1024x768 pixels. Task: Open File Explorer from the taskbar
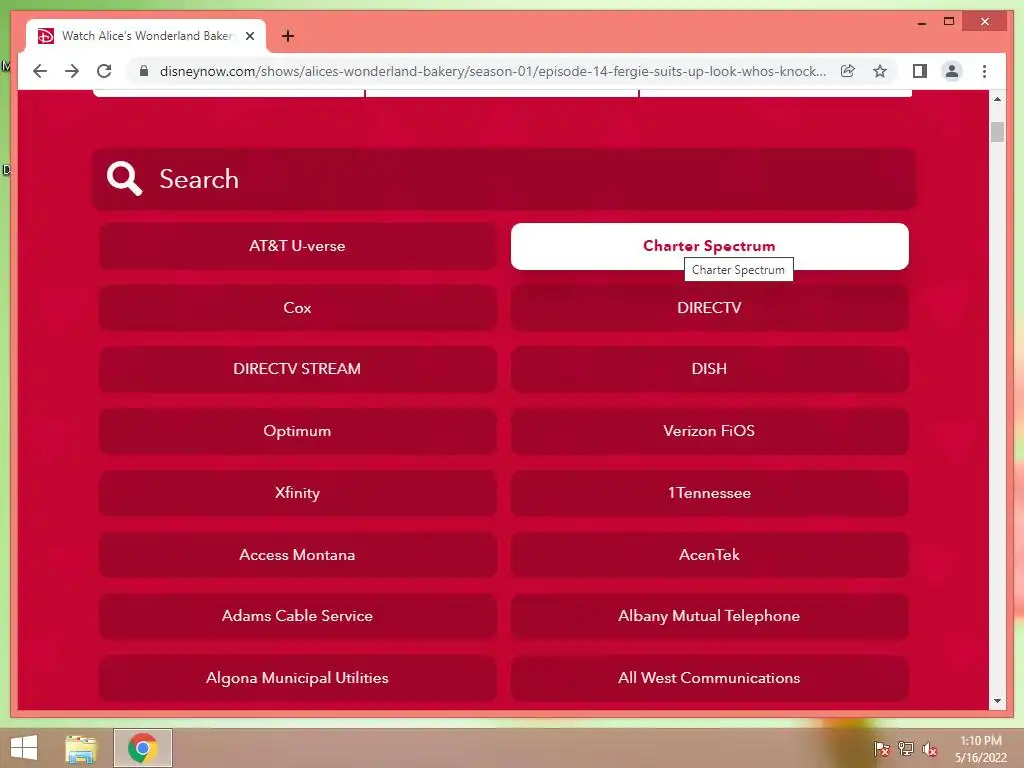point(81,748)
